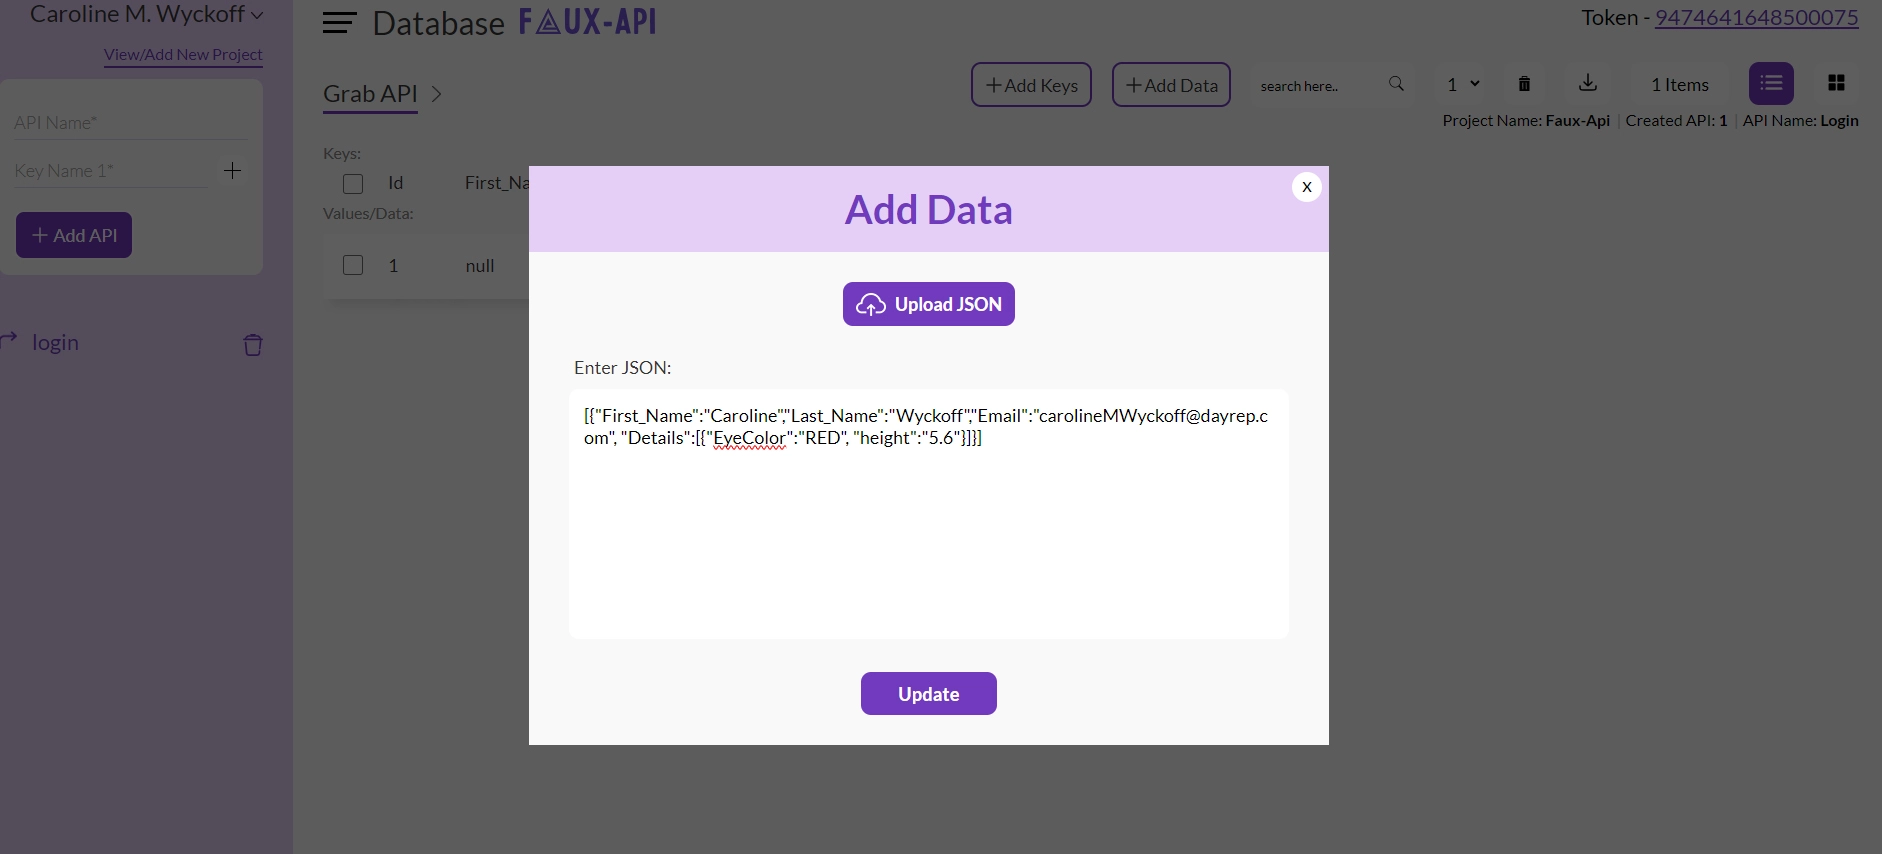Open the page number dropdown showing 1

point(1463,84)
